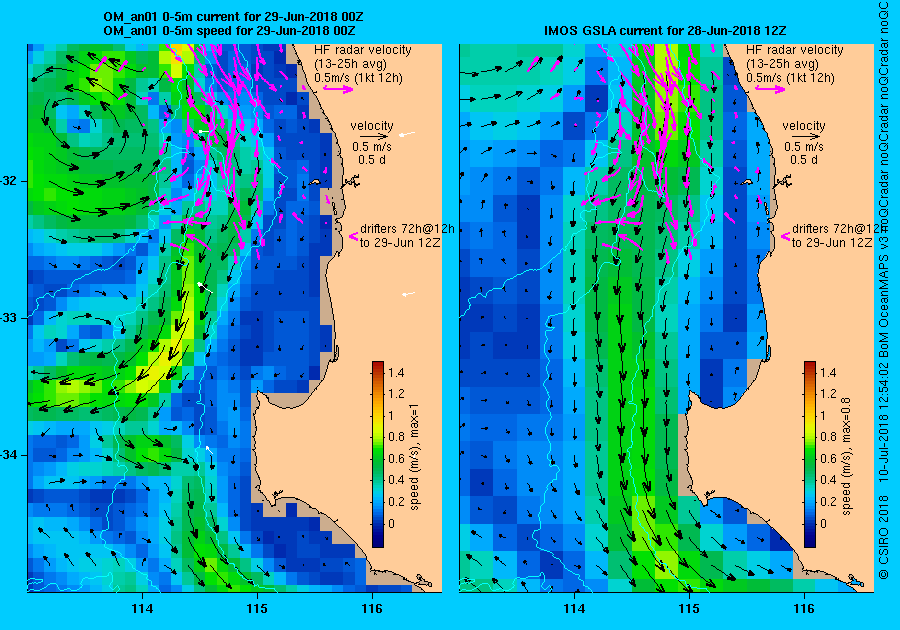Click 'speed (m/s), max=0.8' color bar label
Image resolution: width=900 pixels, height=630 pixels.
click(x=846, y=456)
